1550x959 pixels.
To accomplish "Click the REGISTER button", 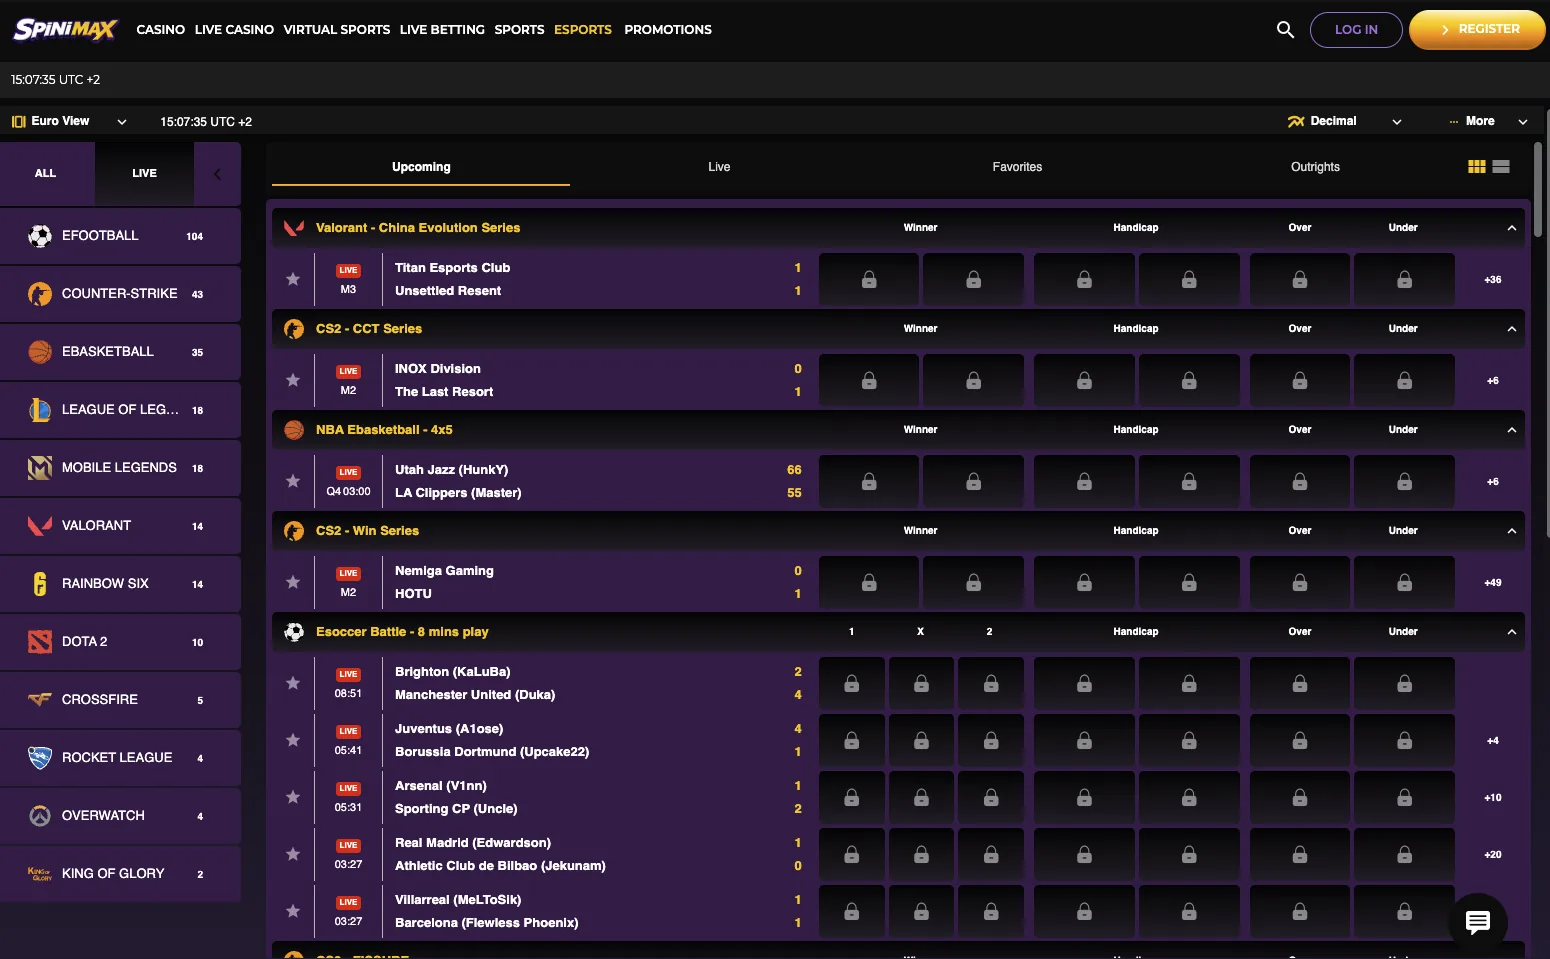I will coord(1477,30).
